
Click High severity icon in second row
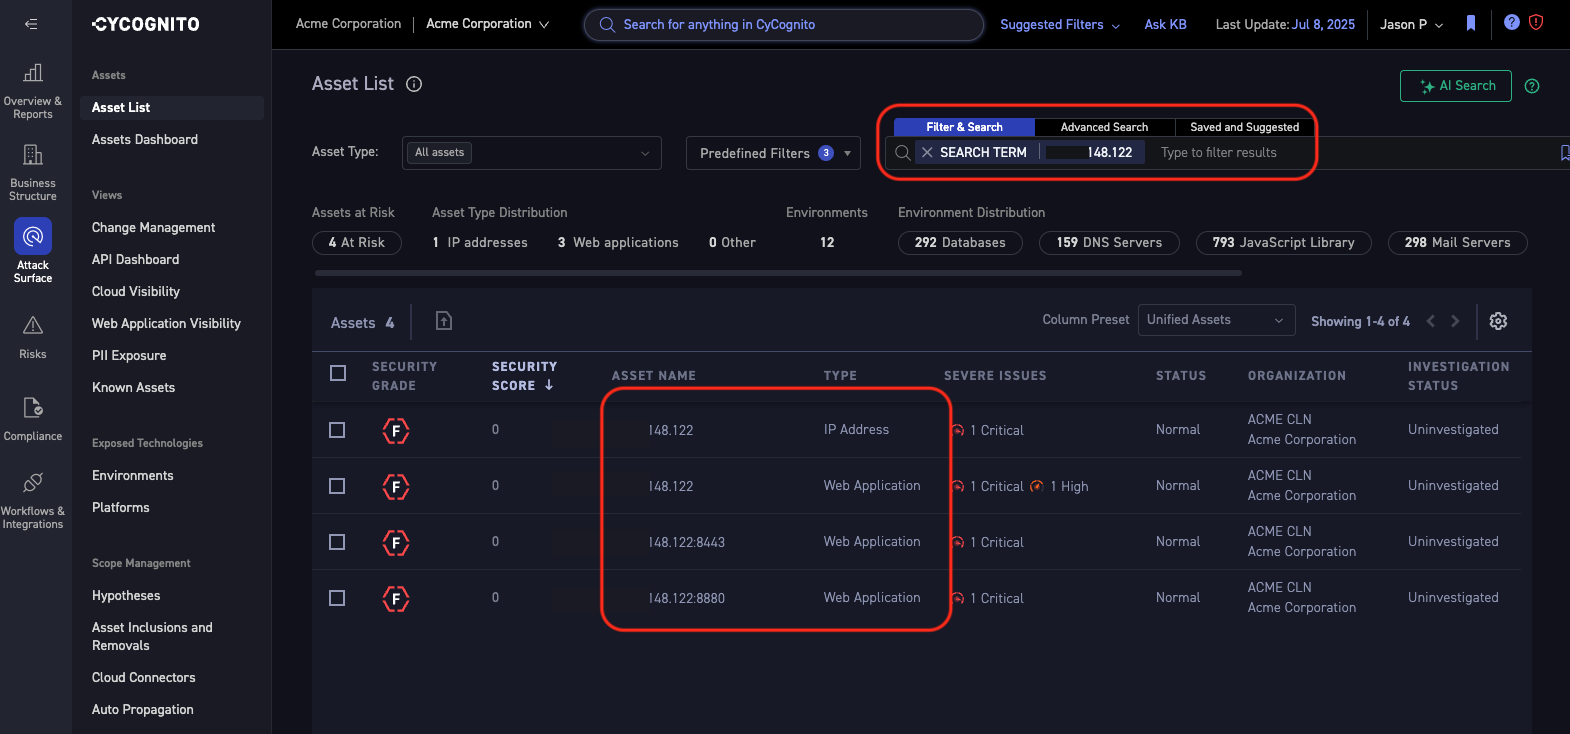1037,486
